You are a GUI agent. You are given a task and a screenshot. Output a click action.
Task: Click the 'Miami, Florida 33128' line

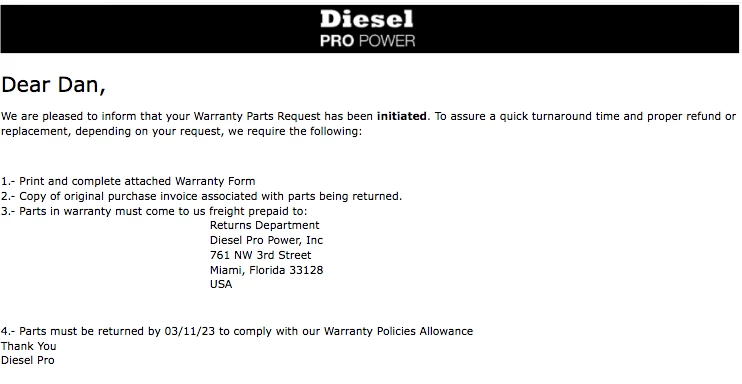[x=266, y=270]
